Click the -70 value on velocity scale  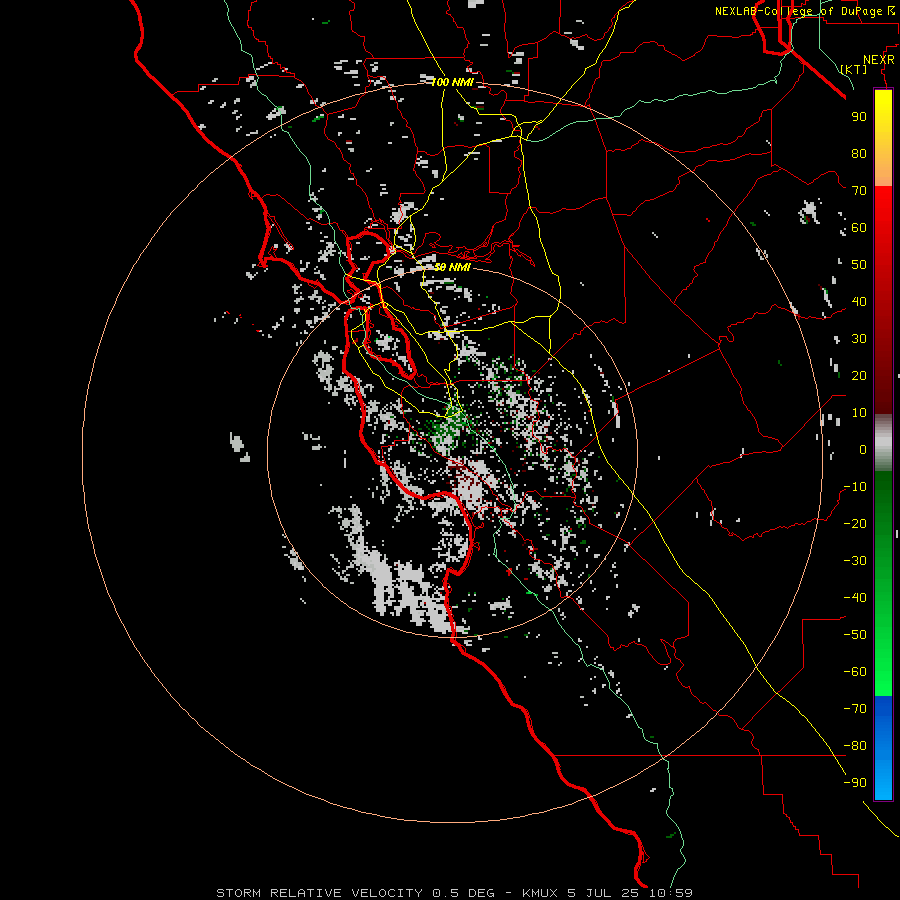tap(855, 709)
